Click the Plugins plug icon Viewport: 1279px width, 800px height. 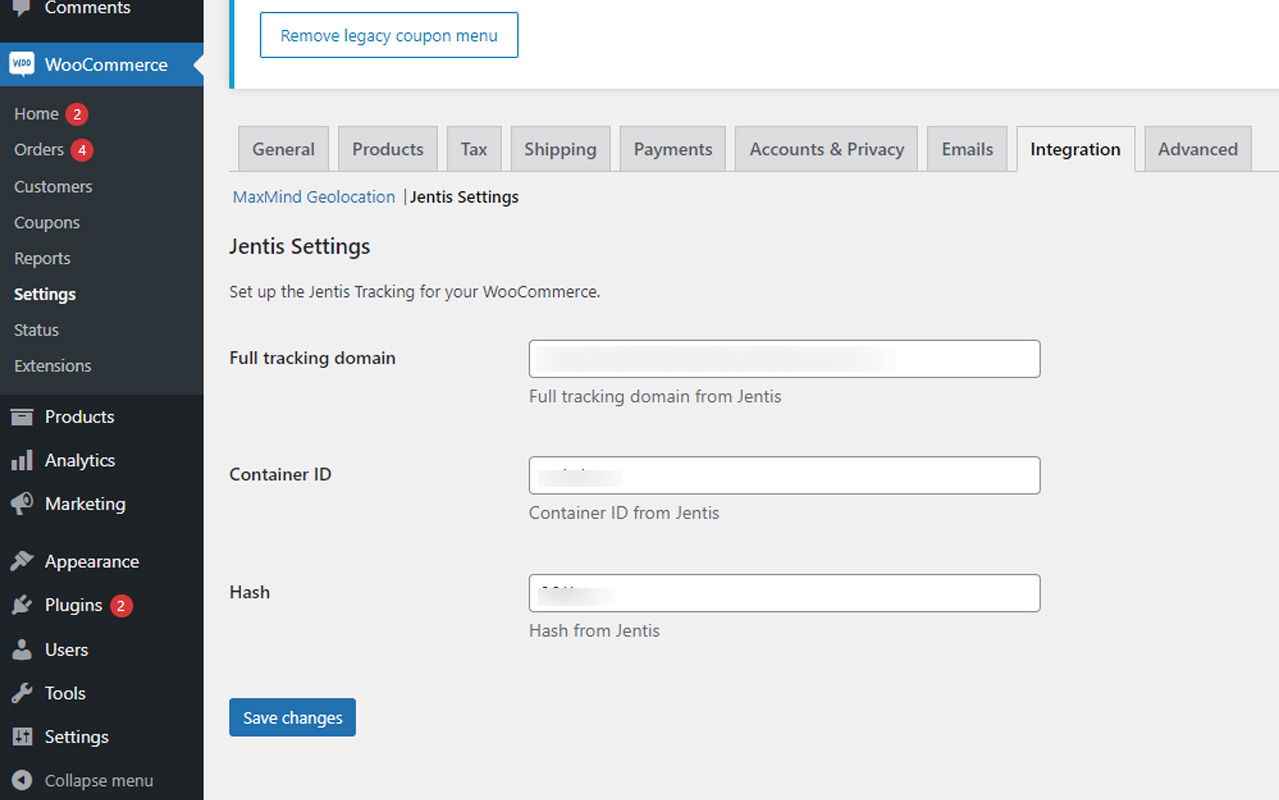coord(22,605)
